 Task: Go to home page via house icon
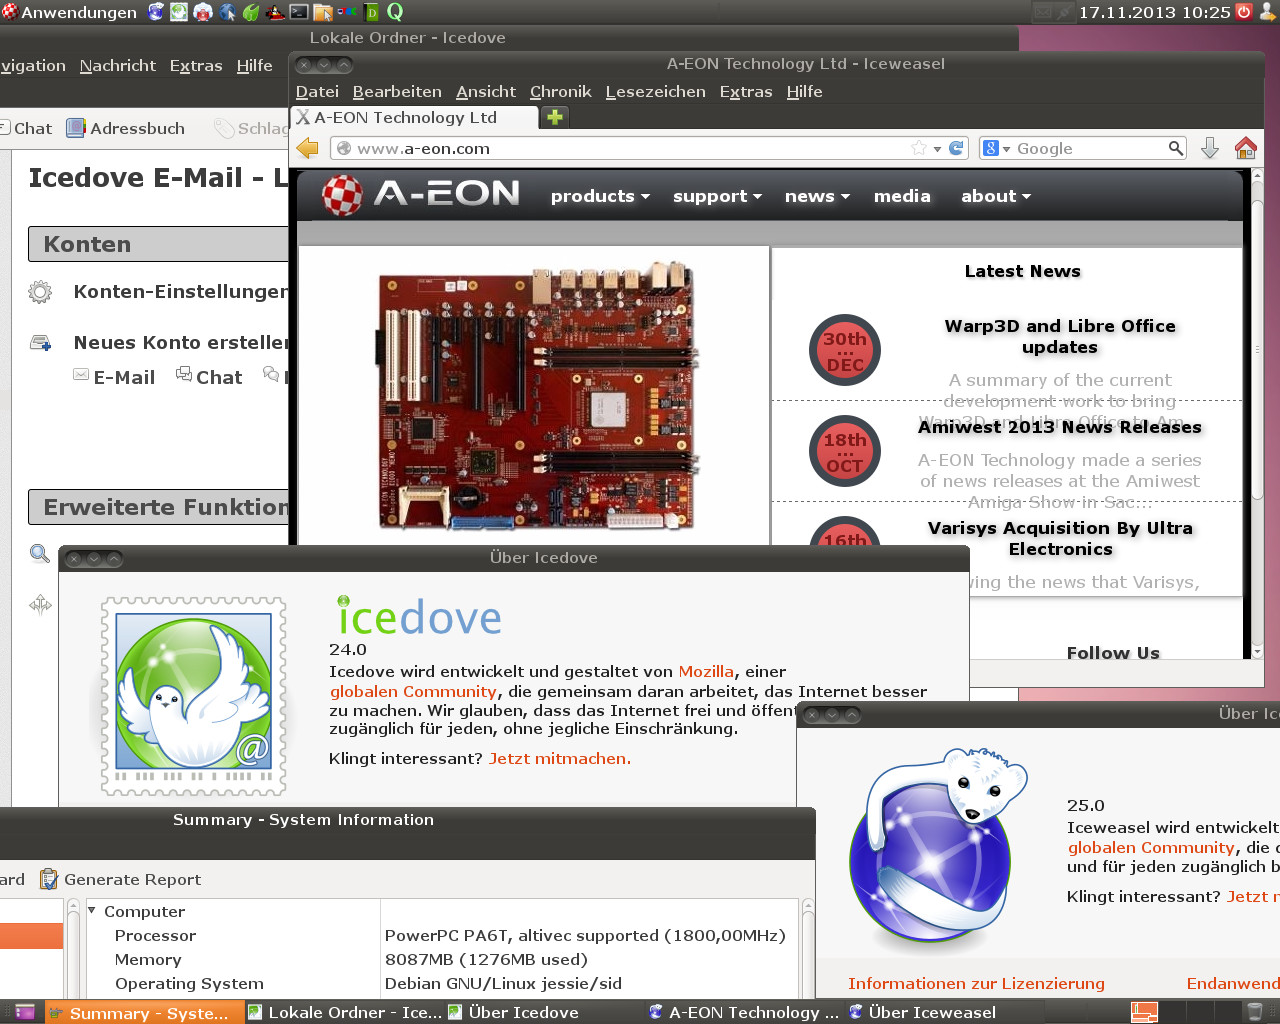pyautogui.click(x=1245, y=149)
